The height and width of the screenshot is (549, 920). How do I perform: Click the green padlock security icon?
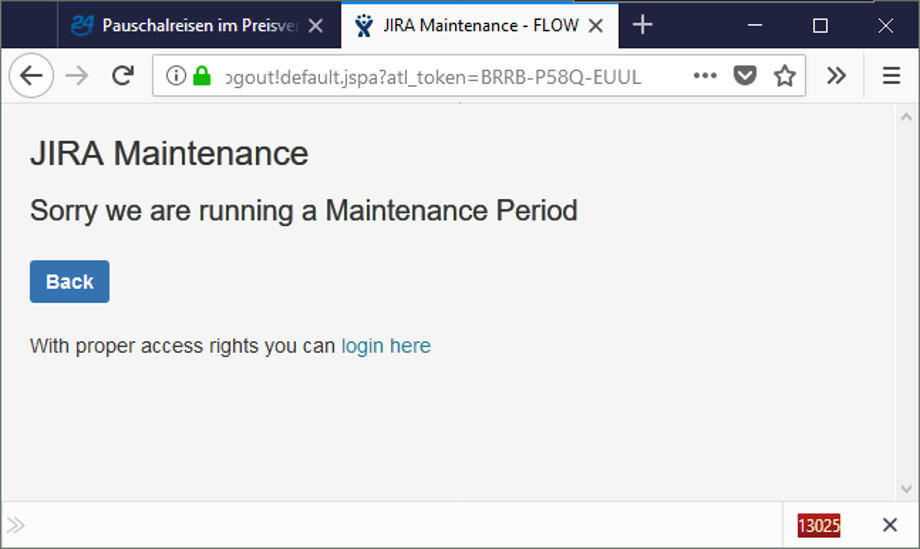[202, 76]
